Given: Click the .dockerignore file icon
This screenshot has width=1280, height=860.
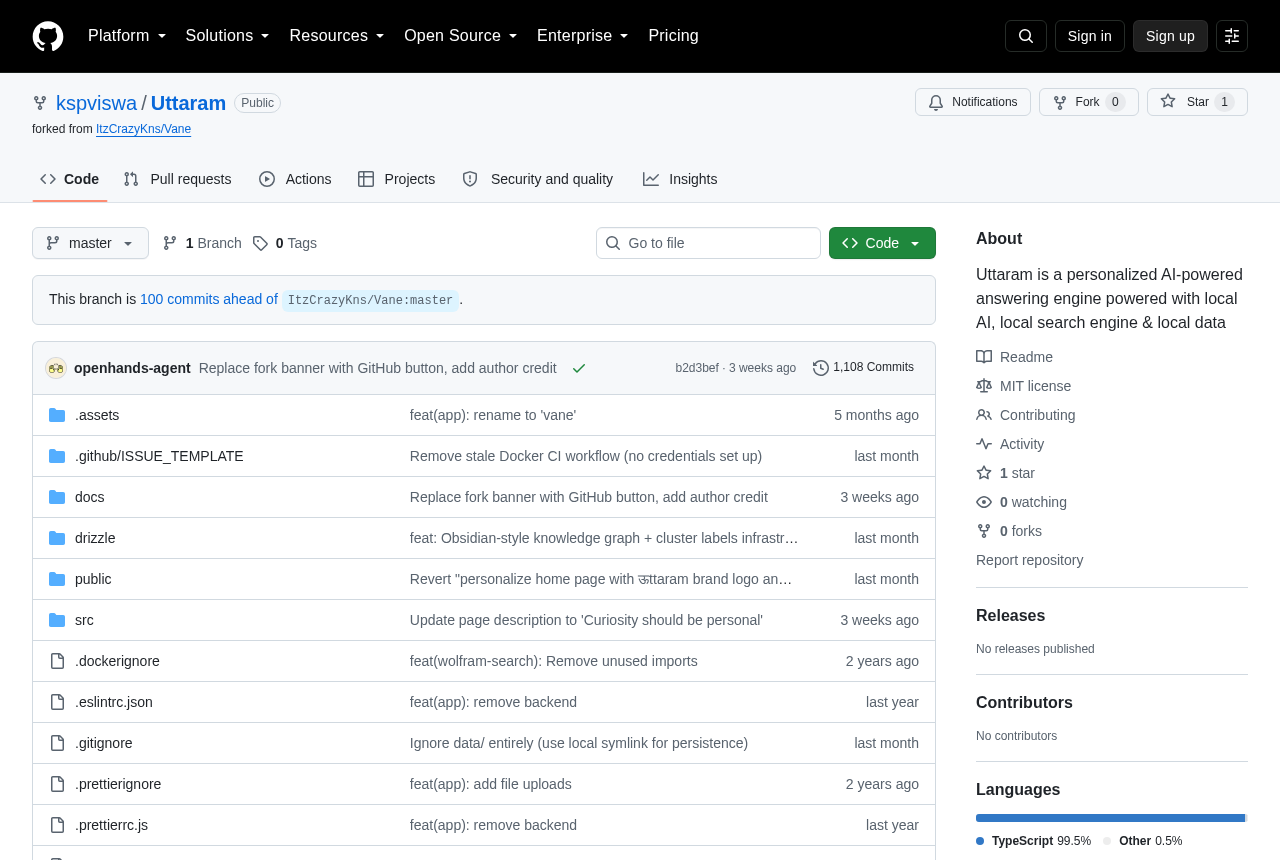Looking at the screenshot, I should [x=57, y=661].
